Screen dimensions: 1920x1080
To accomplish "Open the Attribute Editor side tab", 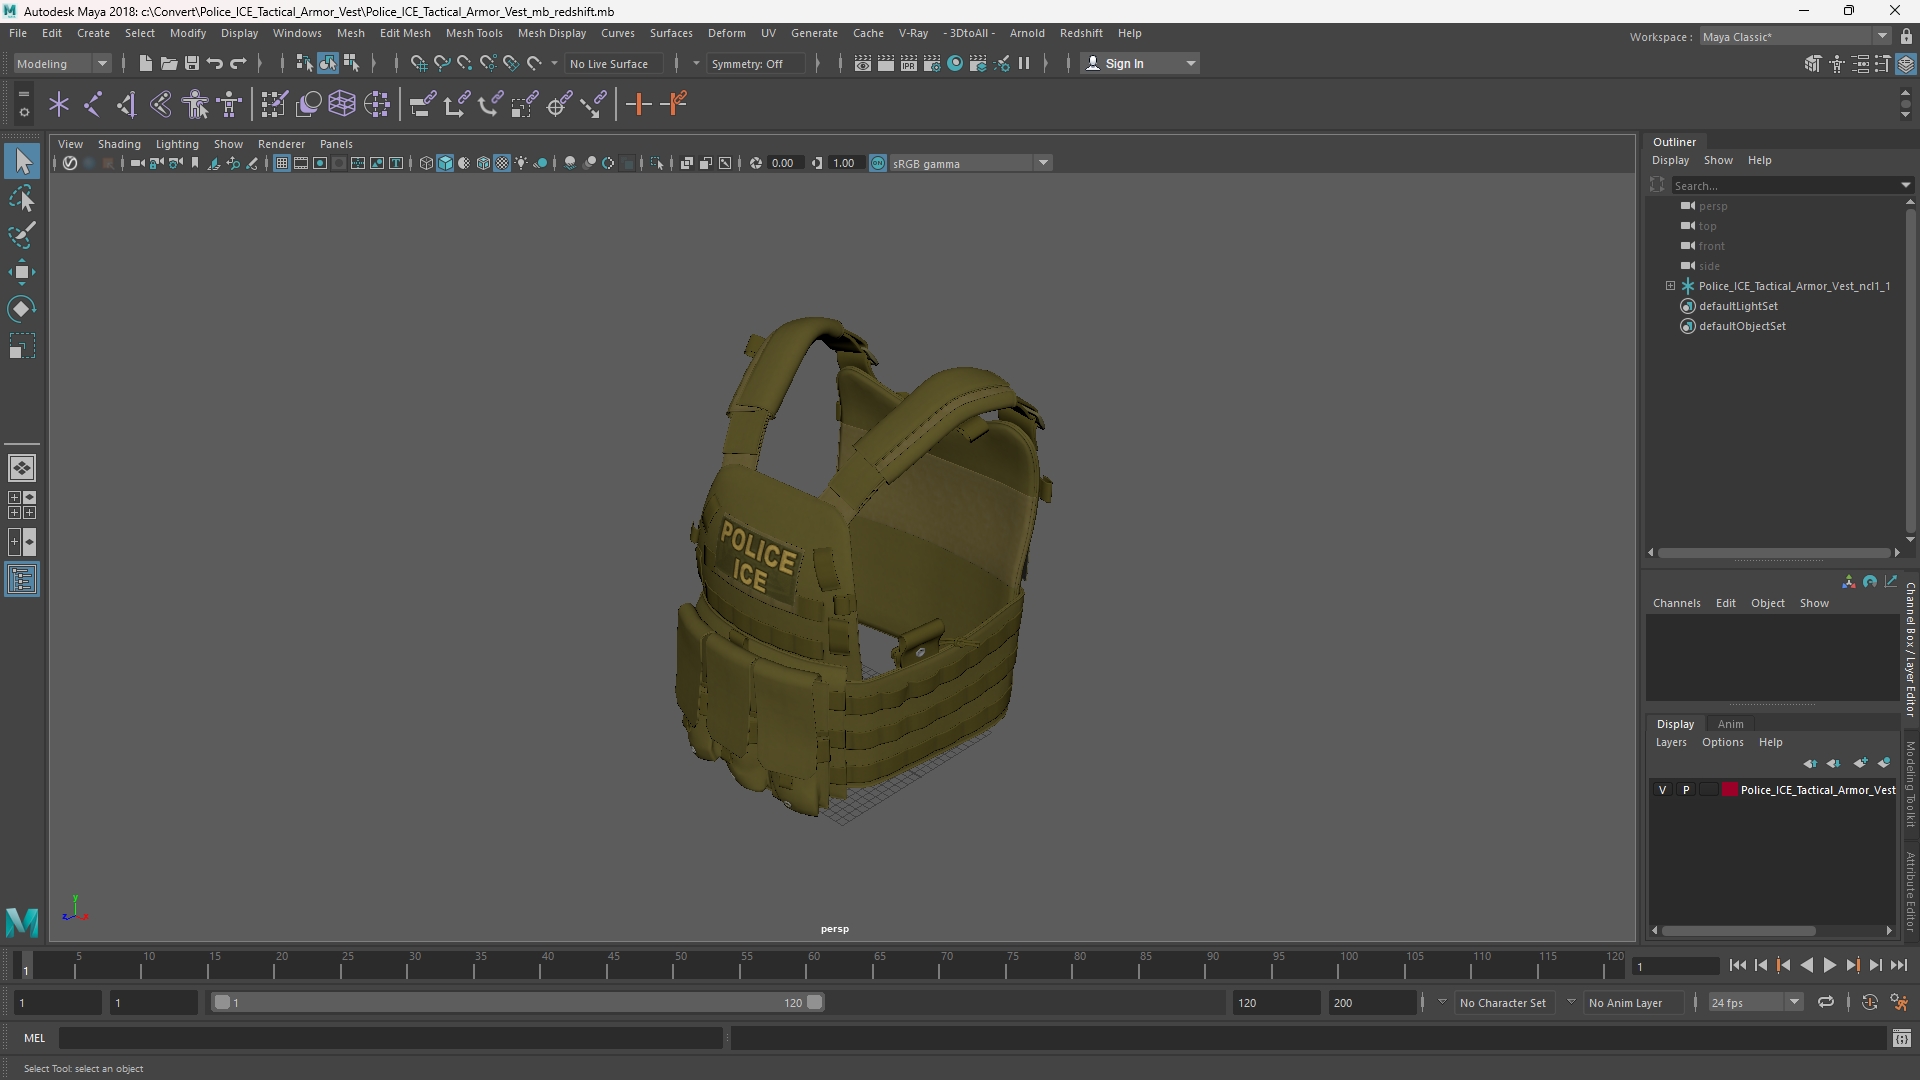I will click(x=1910, y=892).
